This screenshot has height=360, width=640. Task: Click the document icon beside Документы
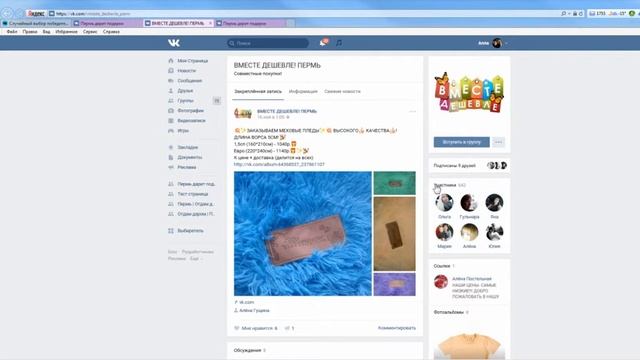(x=171, y=157)
